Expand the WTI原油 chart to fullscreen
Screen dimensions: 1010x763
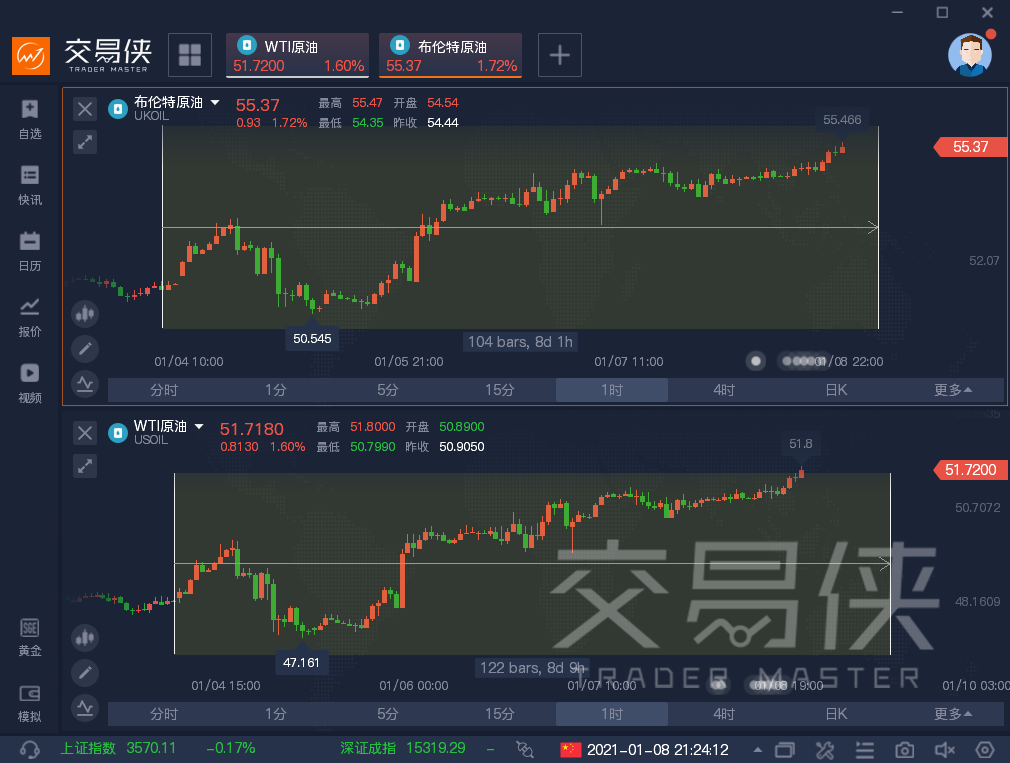click(x=85, y=466)
